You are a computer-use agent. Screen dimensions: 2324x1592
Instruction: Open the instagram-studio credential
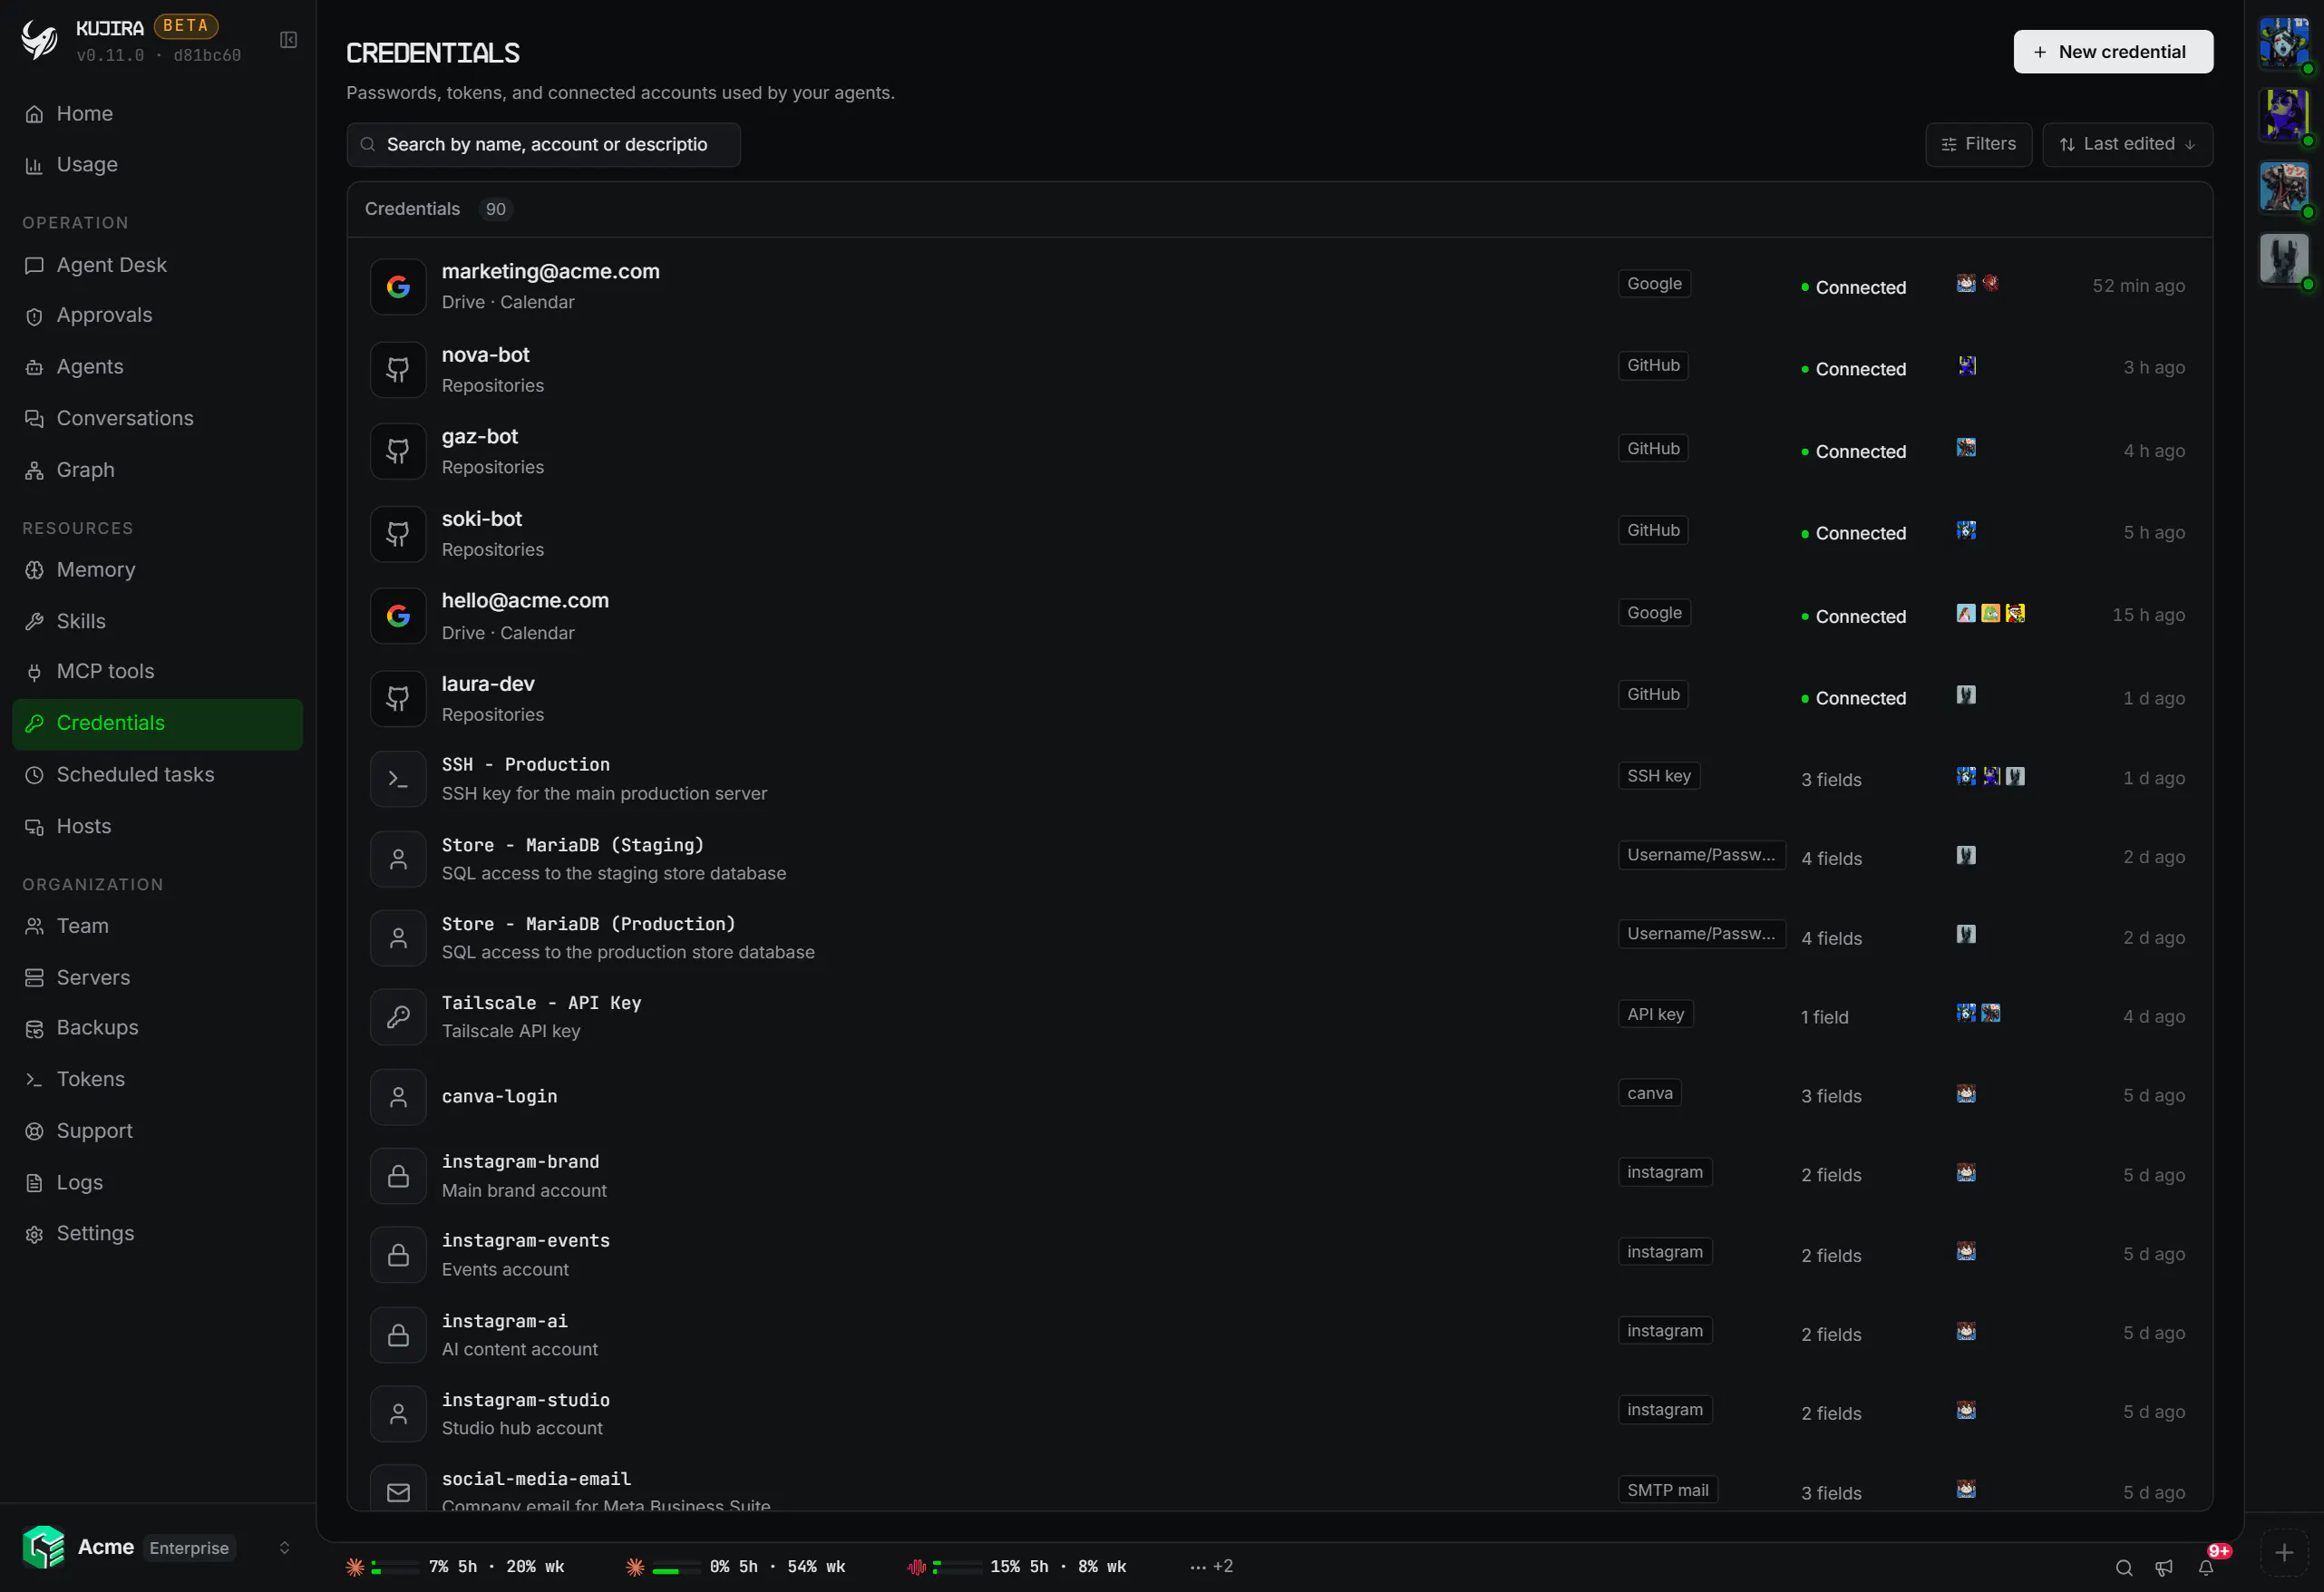pyautogui.click(x=1279, y=1413)
